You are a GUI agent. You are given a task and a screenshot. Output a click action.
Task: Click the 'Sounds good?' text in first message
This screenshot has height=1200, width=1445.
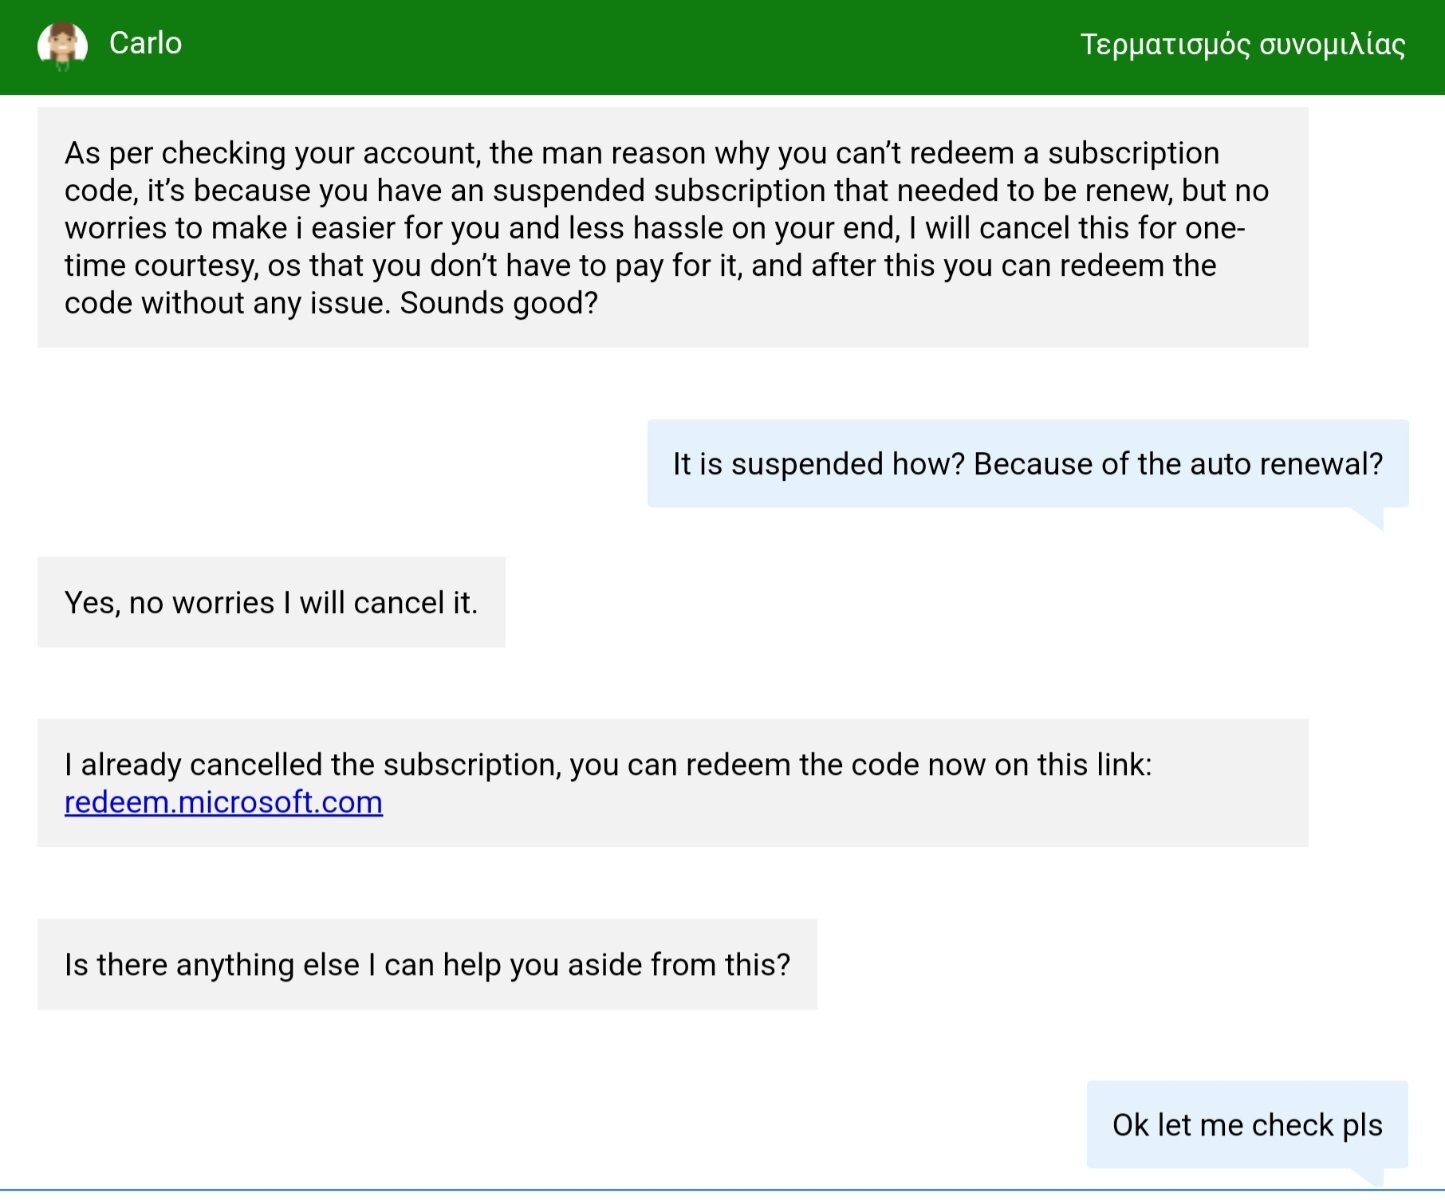[x=499, y=303]
